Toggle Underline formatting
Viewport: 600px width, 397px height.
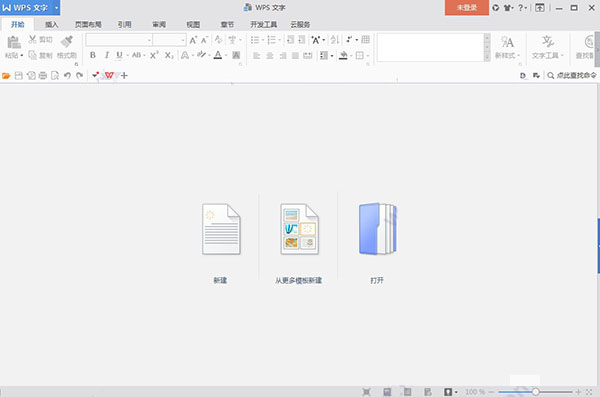pos(119,56)
